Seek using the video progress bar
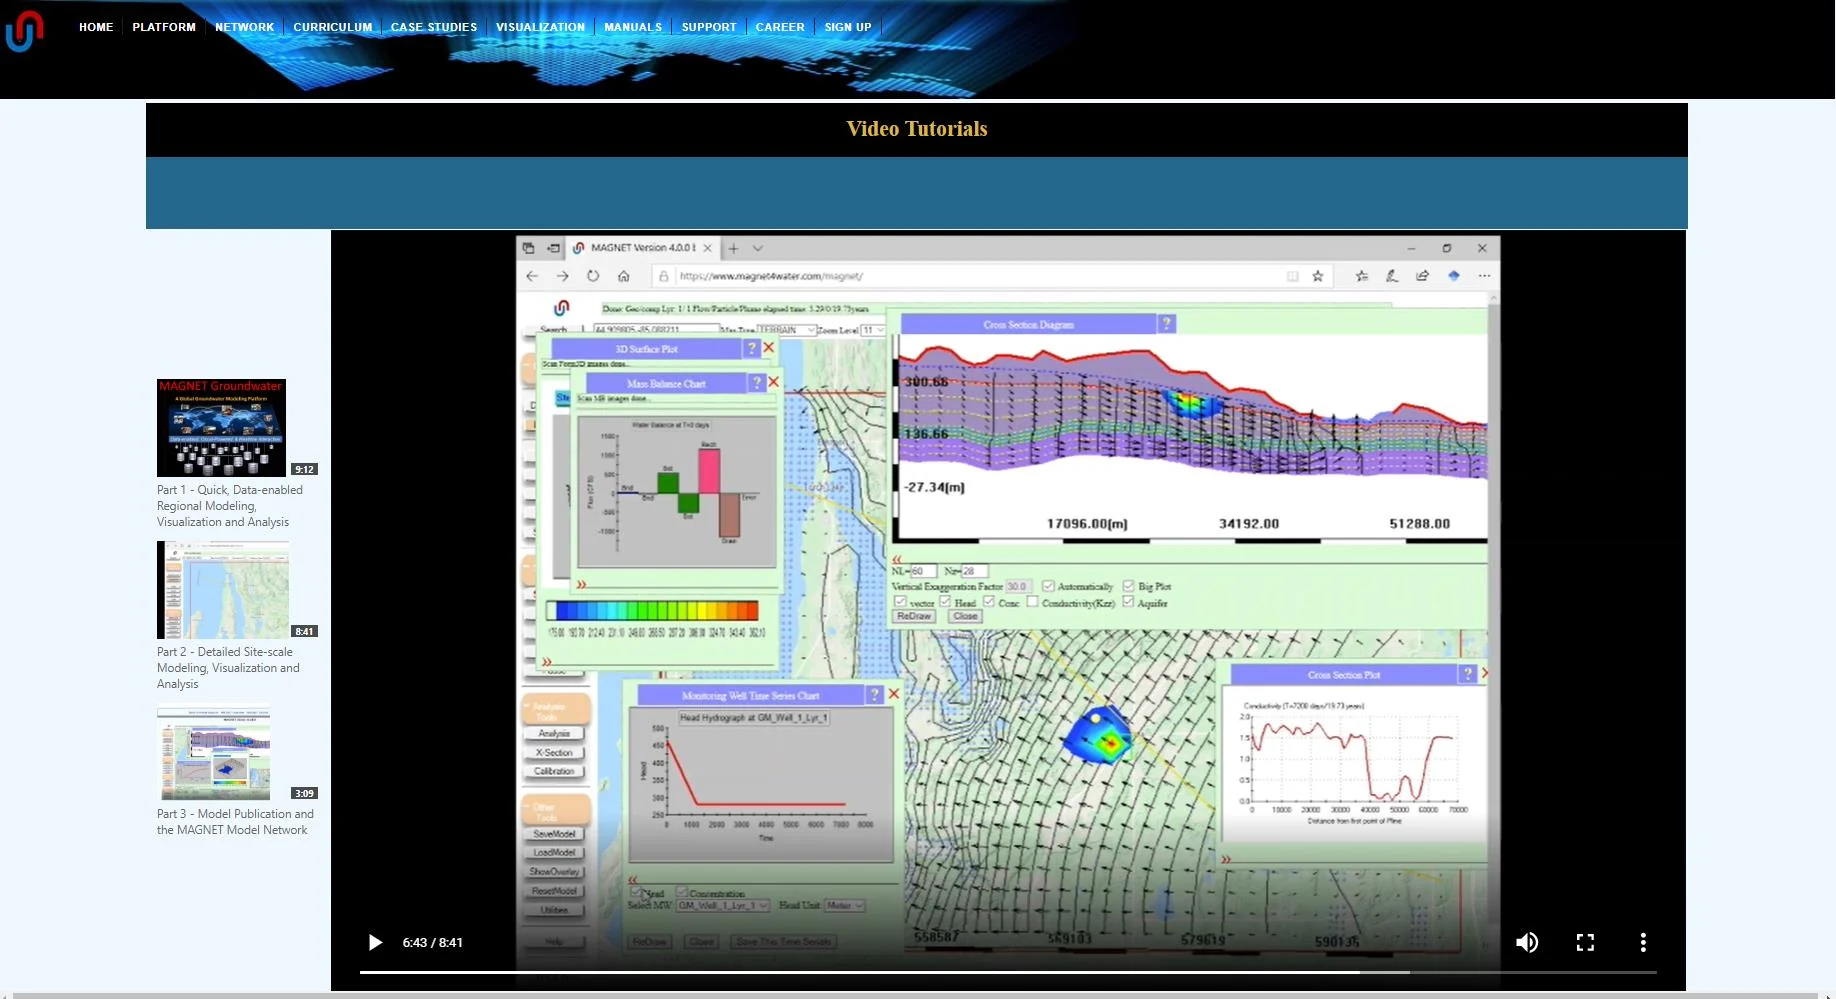 (1008, 972)
